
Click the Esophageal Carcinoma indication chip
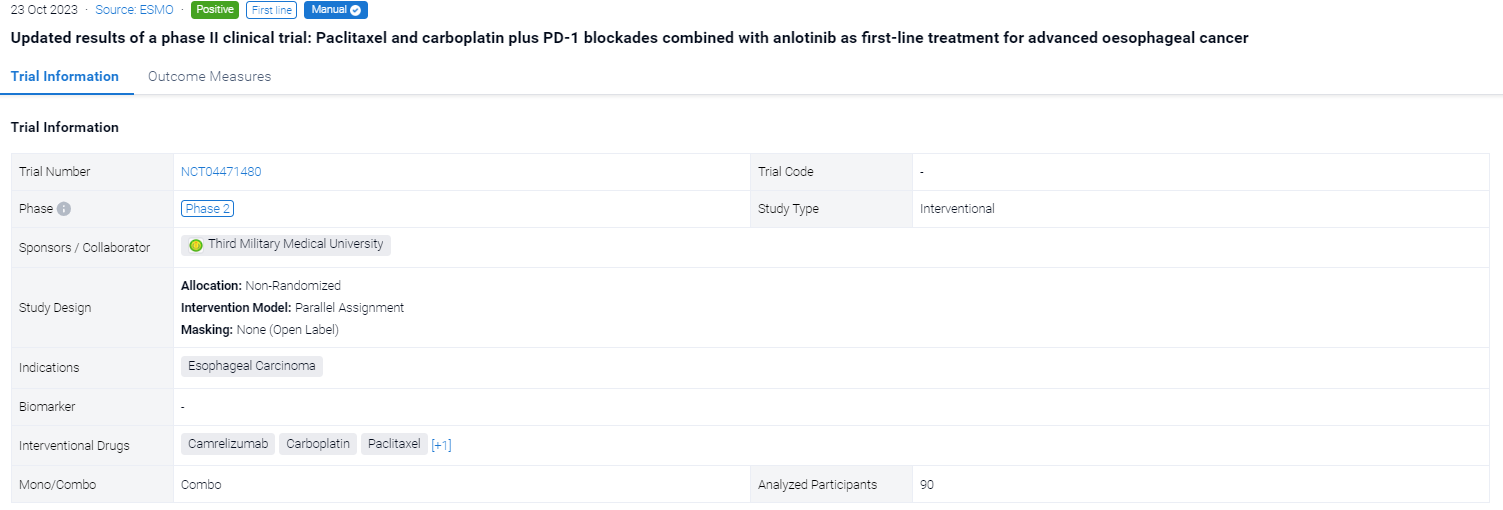click(251, 366)
